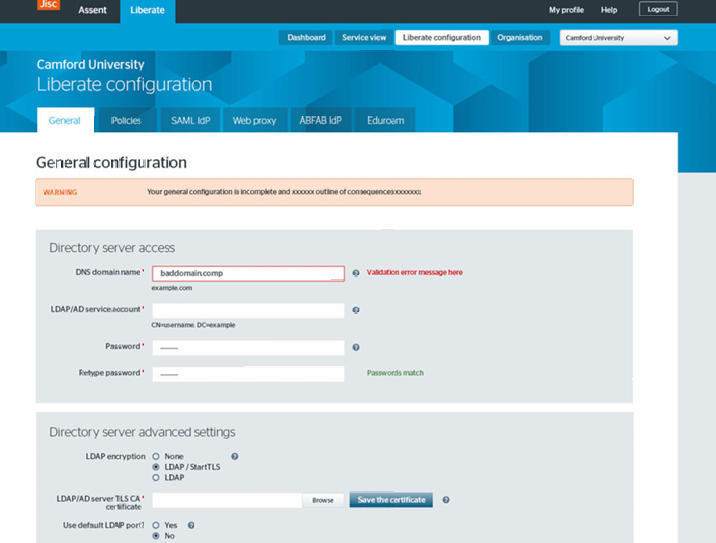Click the 'CN=username, DC=example' hint text
Viewport: 716px width, 543px height.
point(193,325)
